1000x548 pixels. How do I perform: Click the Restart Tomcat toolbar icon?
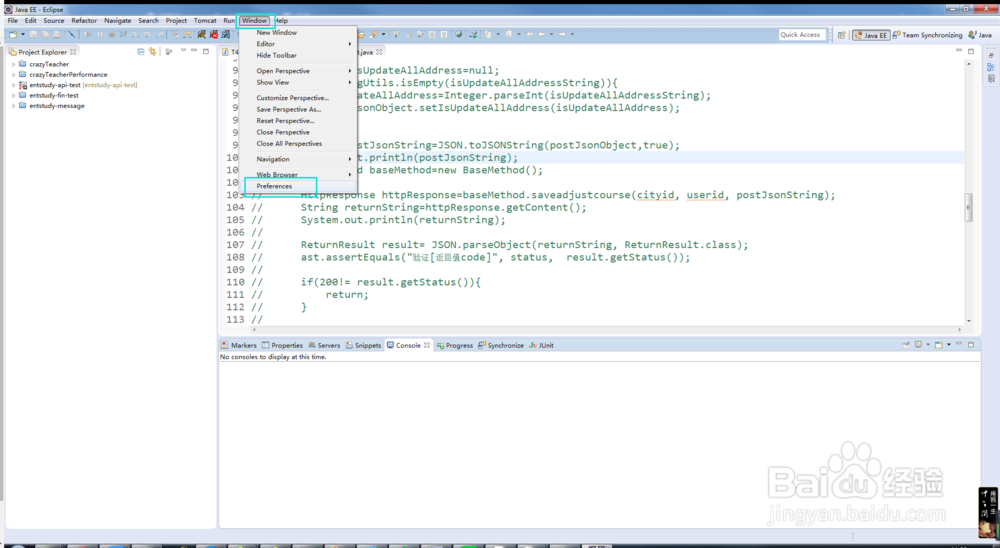pos(226,34)
